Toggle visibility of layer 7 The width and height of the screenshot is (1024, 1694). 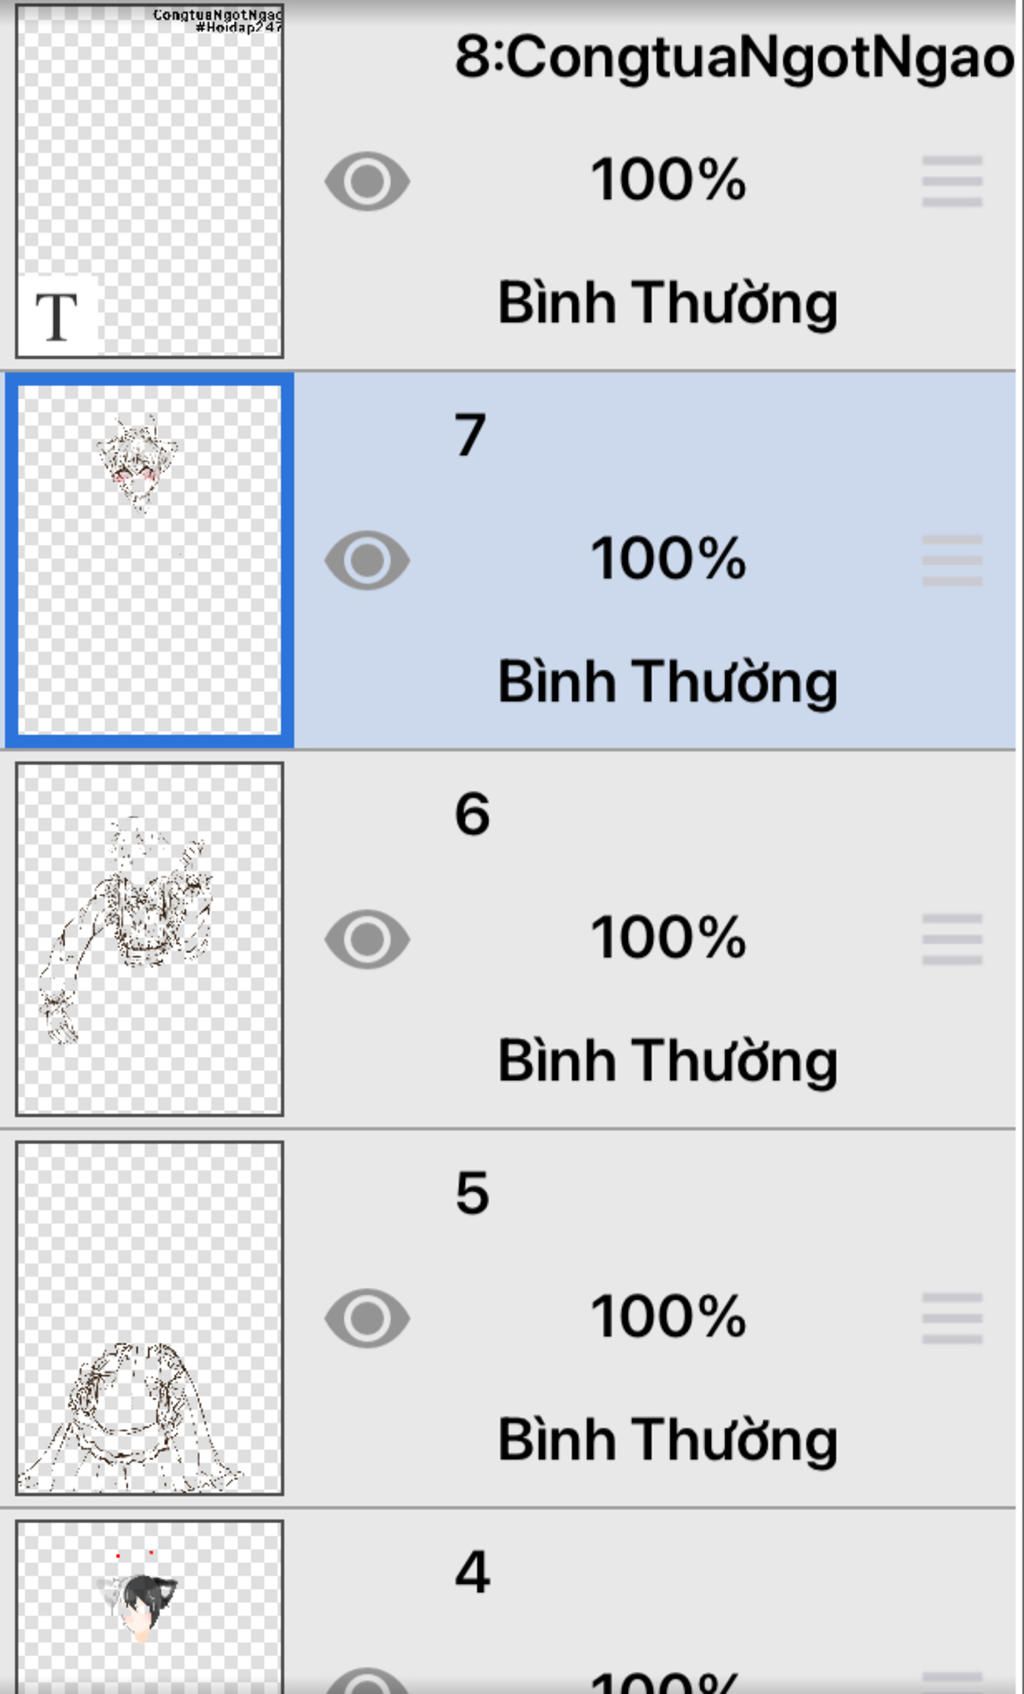point(367,560)
